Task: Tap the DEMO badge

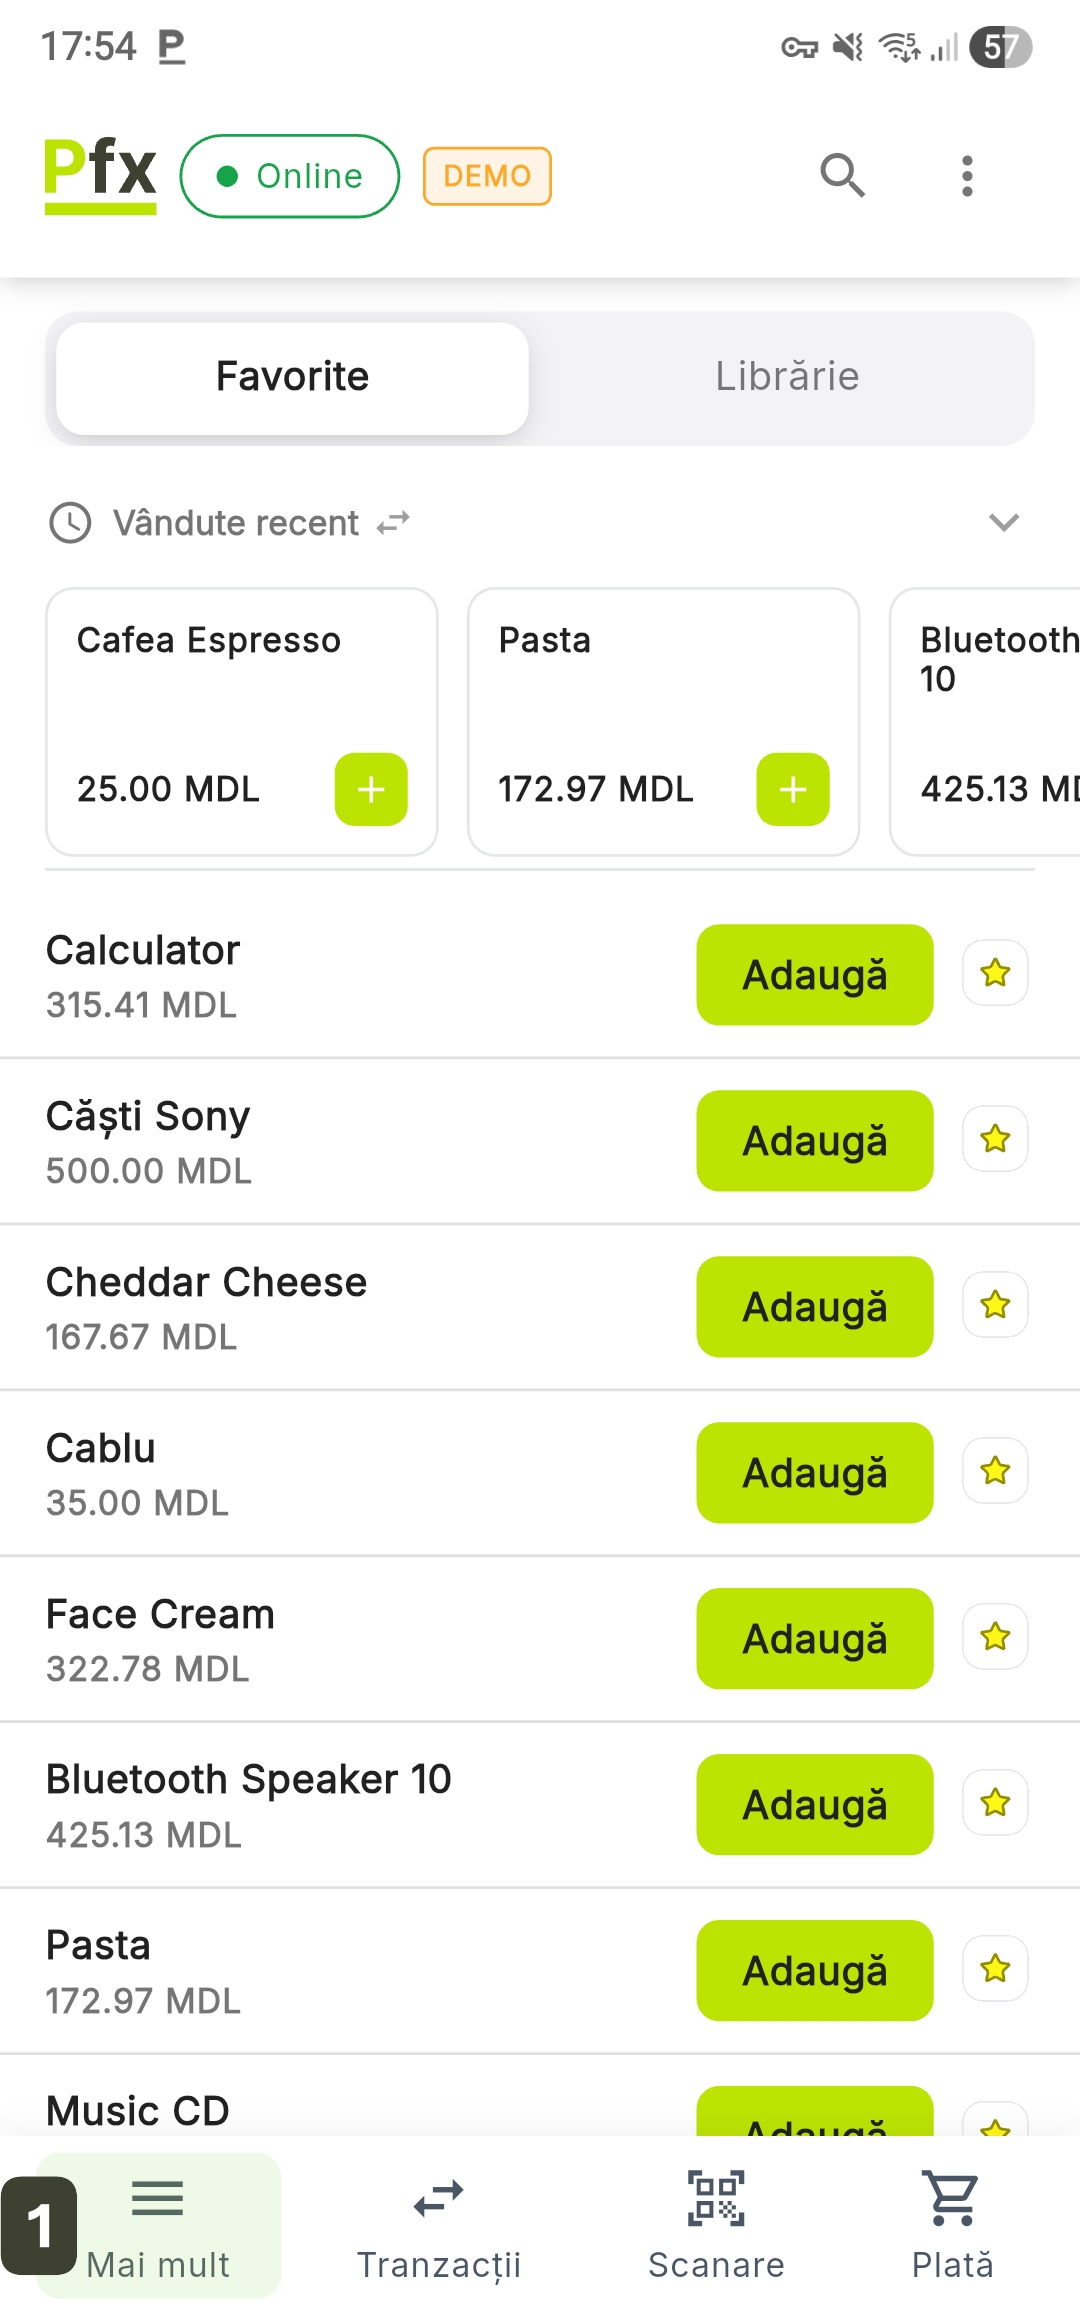Action: [487, 176]
